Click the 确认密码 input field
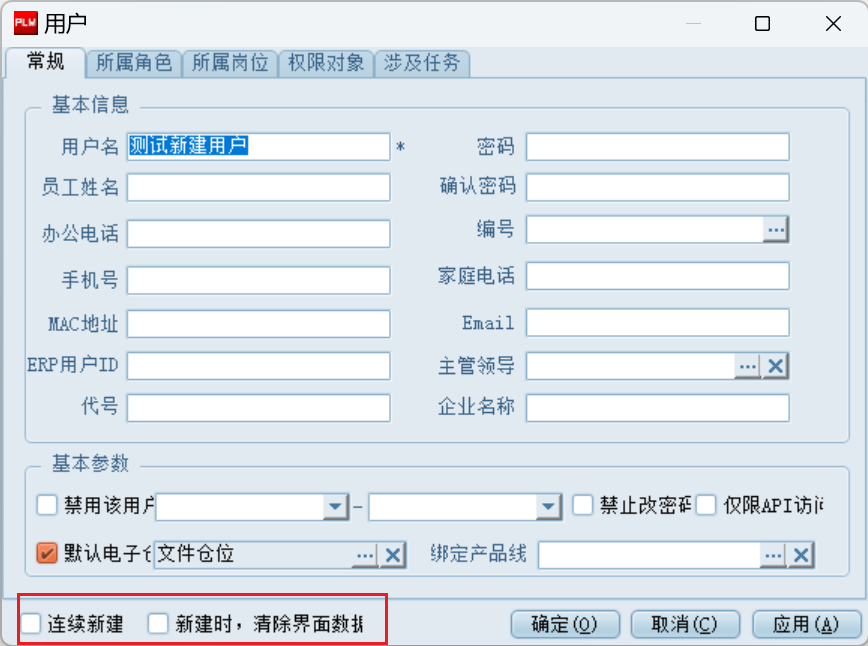This screenshot has width=868, height=646. pos(658,188)
